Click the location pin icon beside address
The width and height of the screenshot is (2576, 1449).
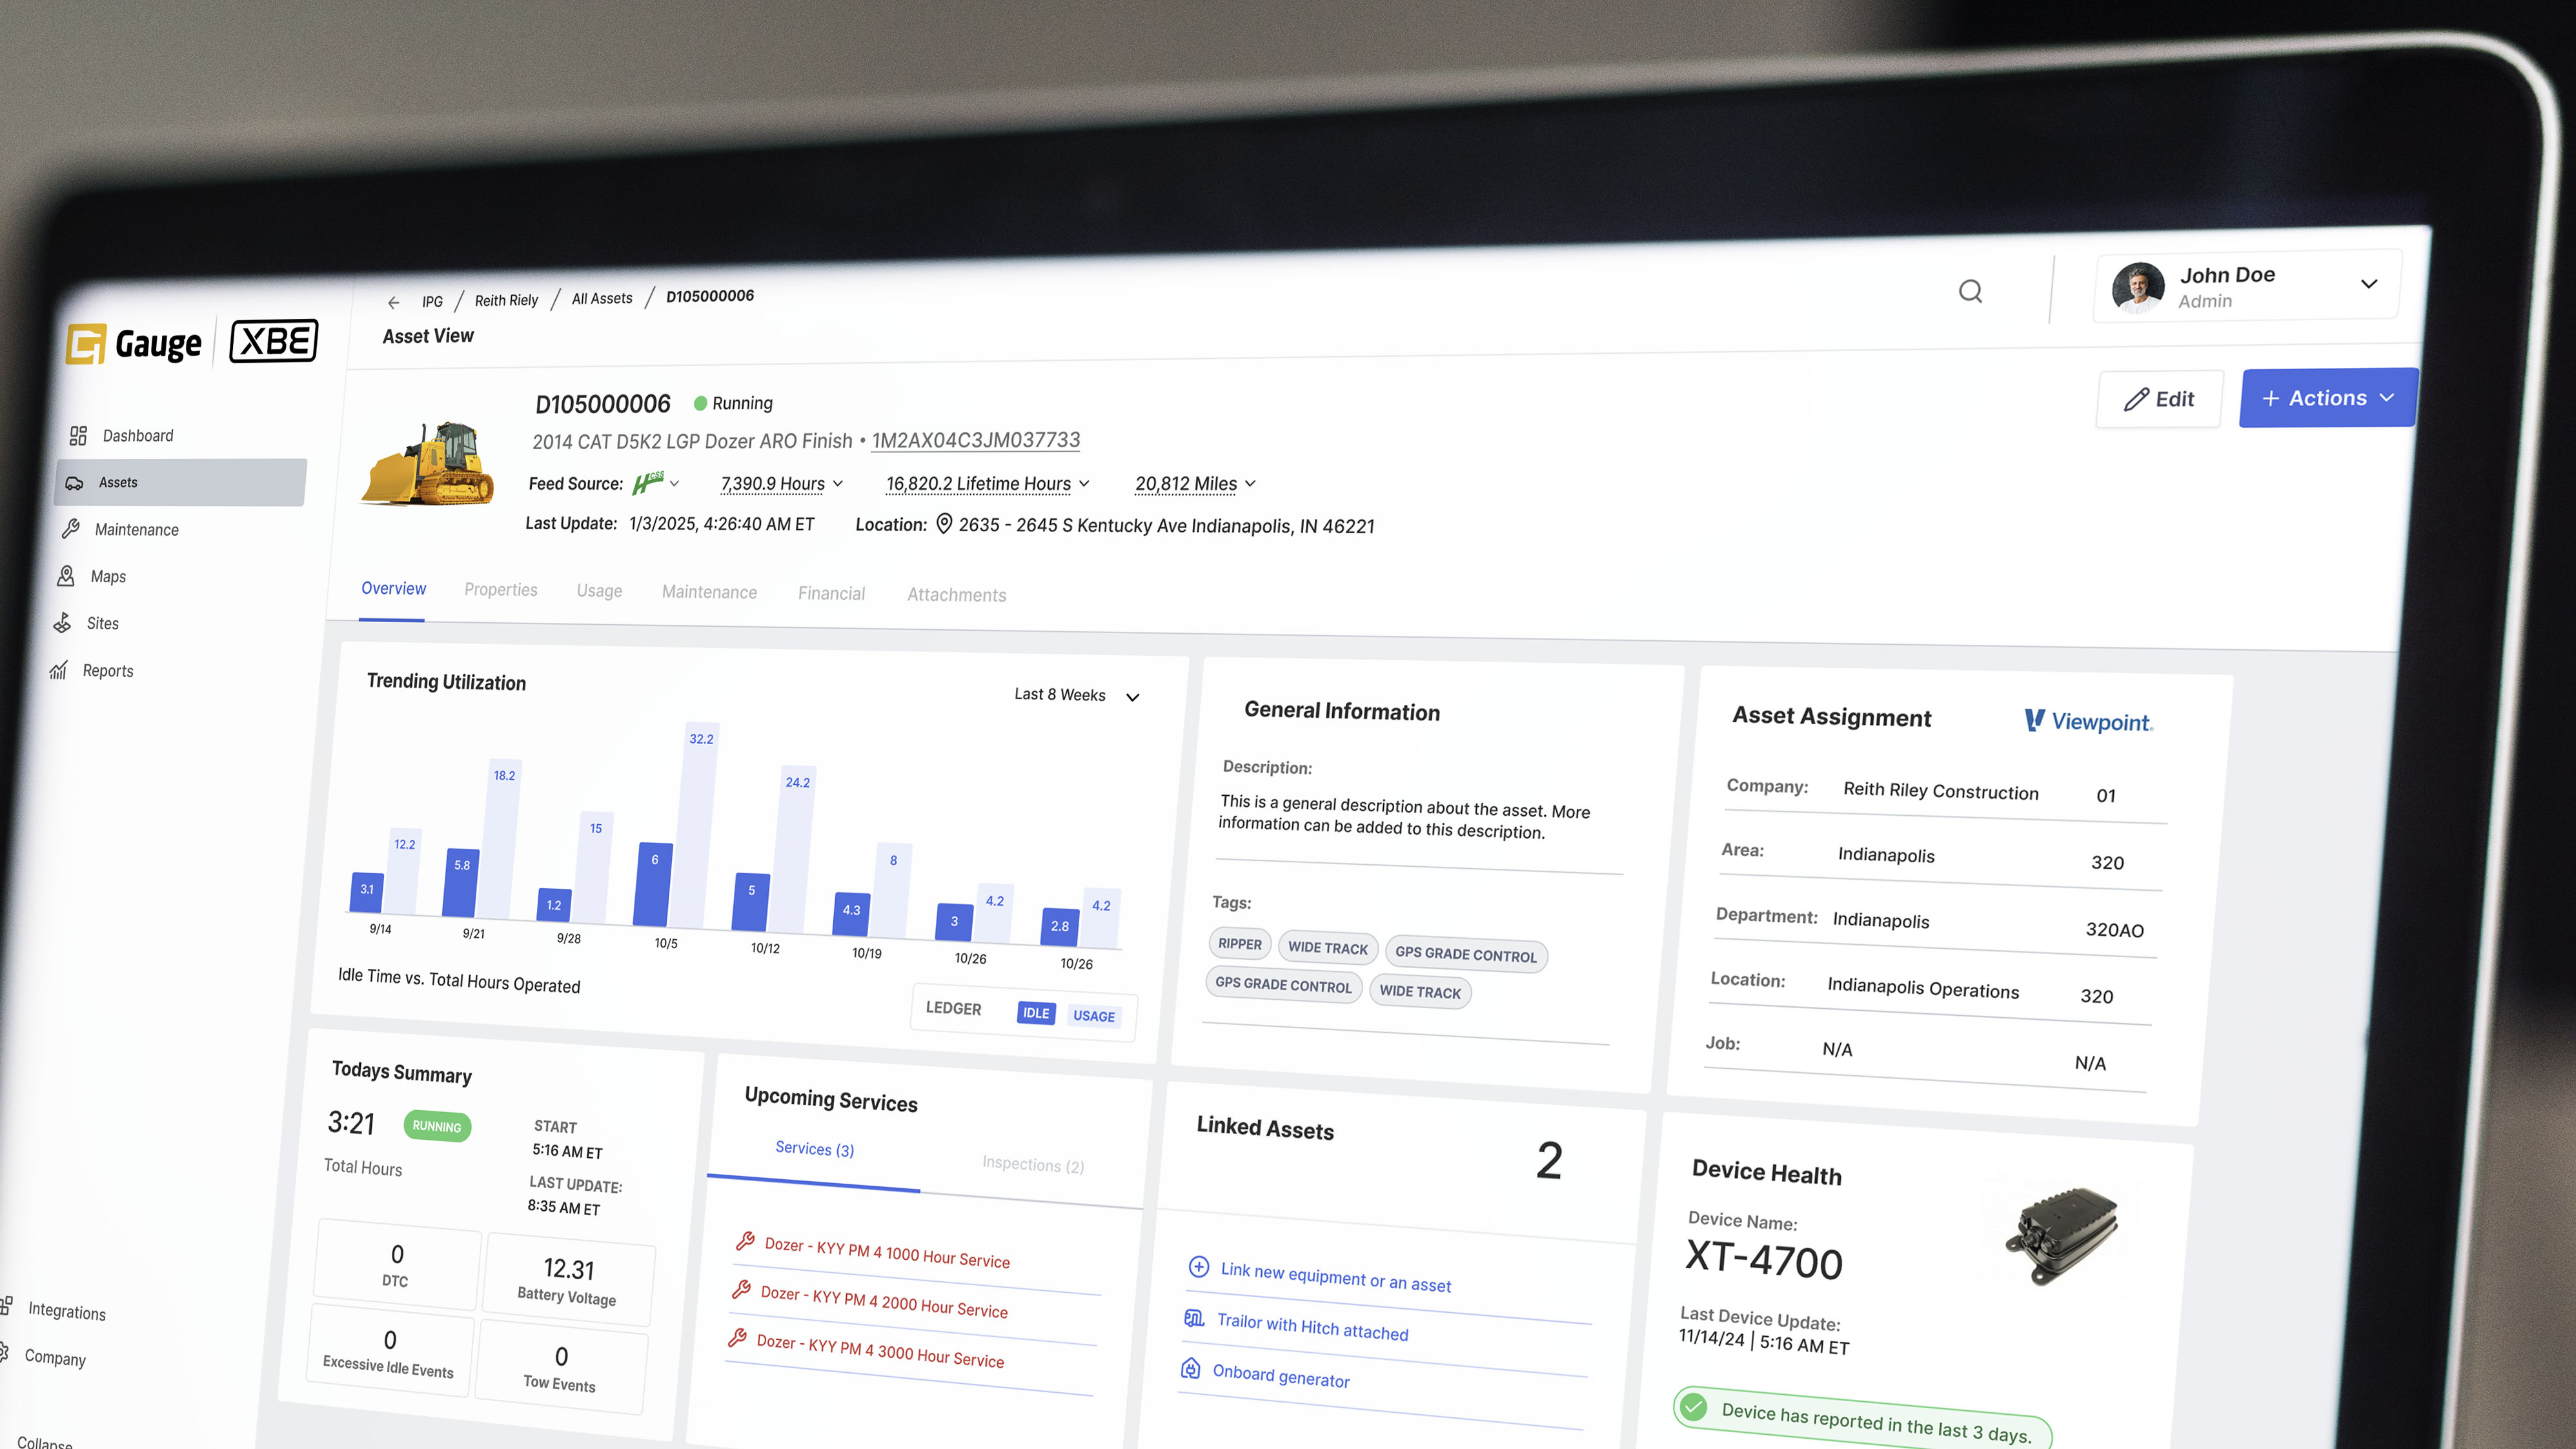[944, 524]
